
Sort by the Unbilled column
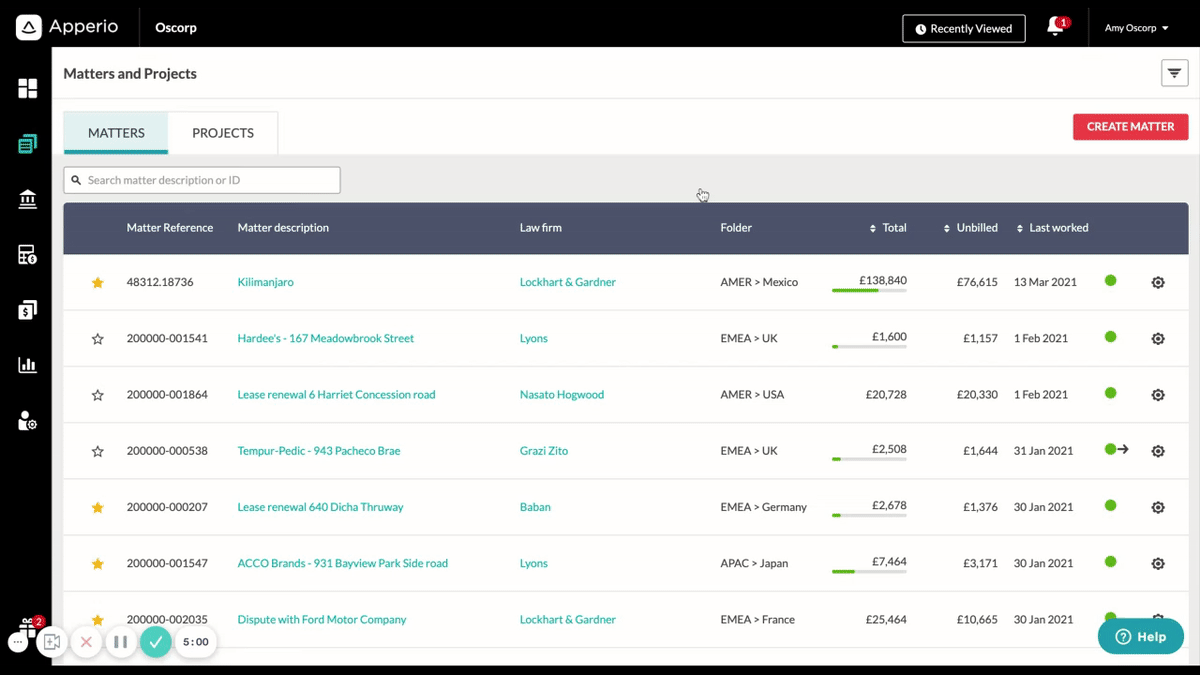click(x=970, y=228)
